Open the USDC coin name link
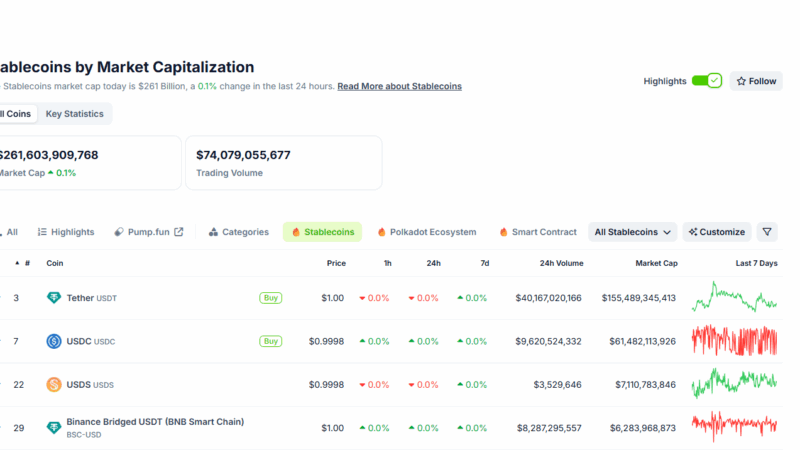 91,341
